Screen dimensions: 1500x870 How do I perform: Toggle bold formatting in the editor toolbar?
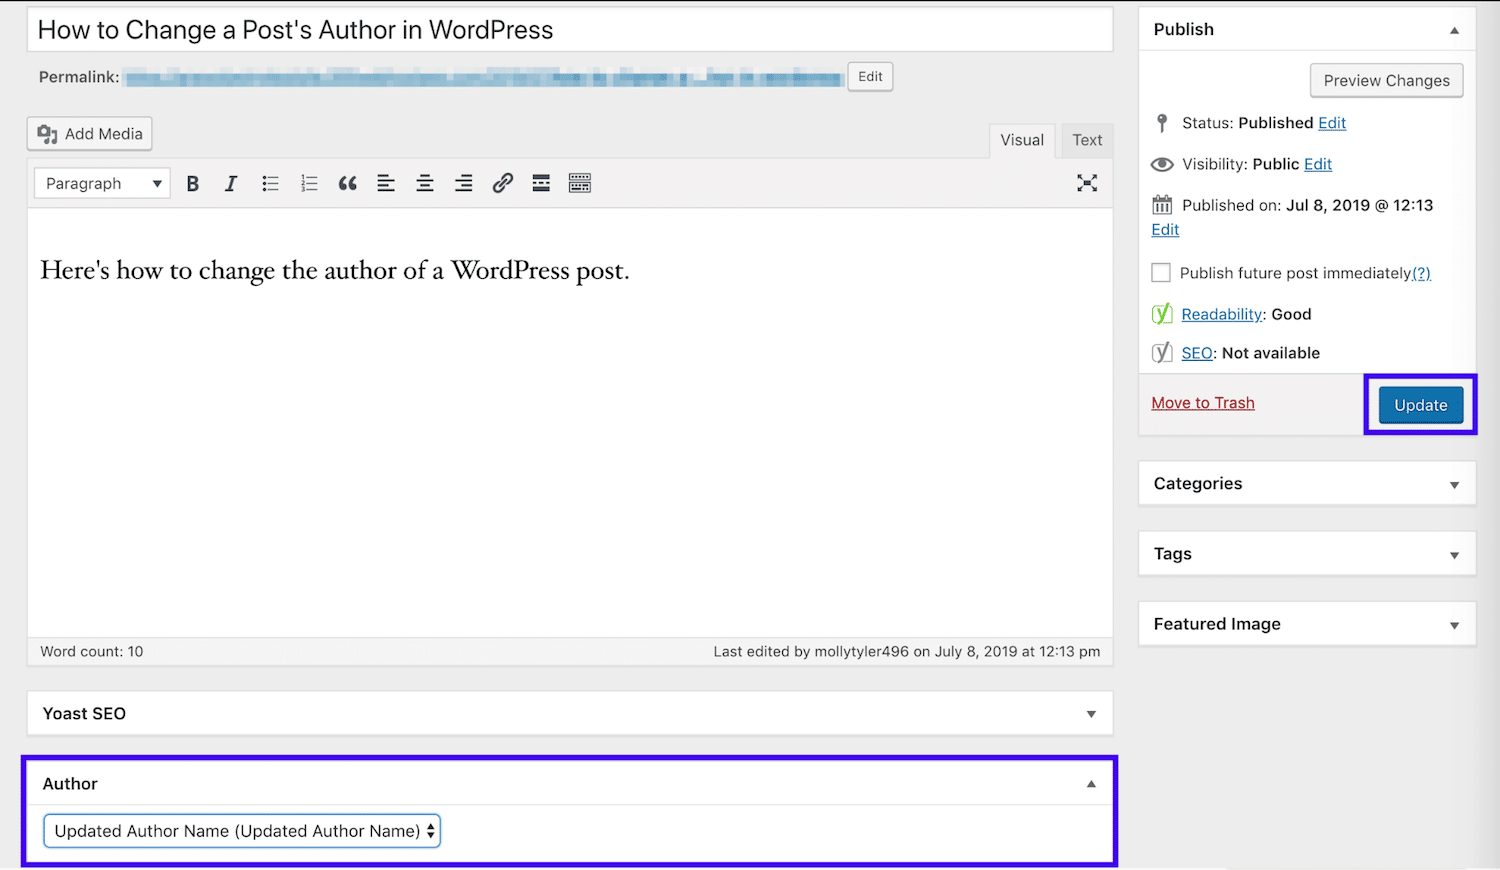click(x=192, y=182)
